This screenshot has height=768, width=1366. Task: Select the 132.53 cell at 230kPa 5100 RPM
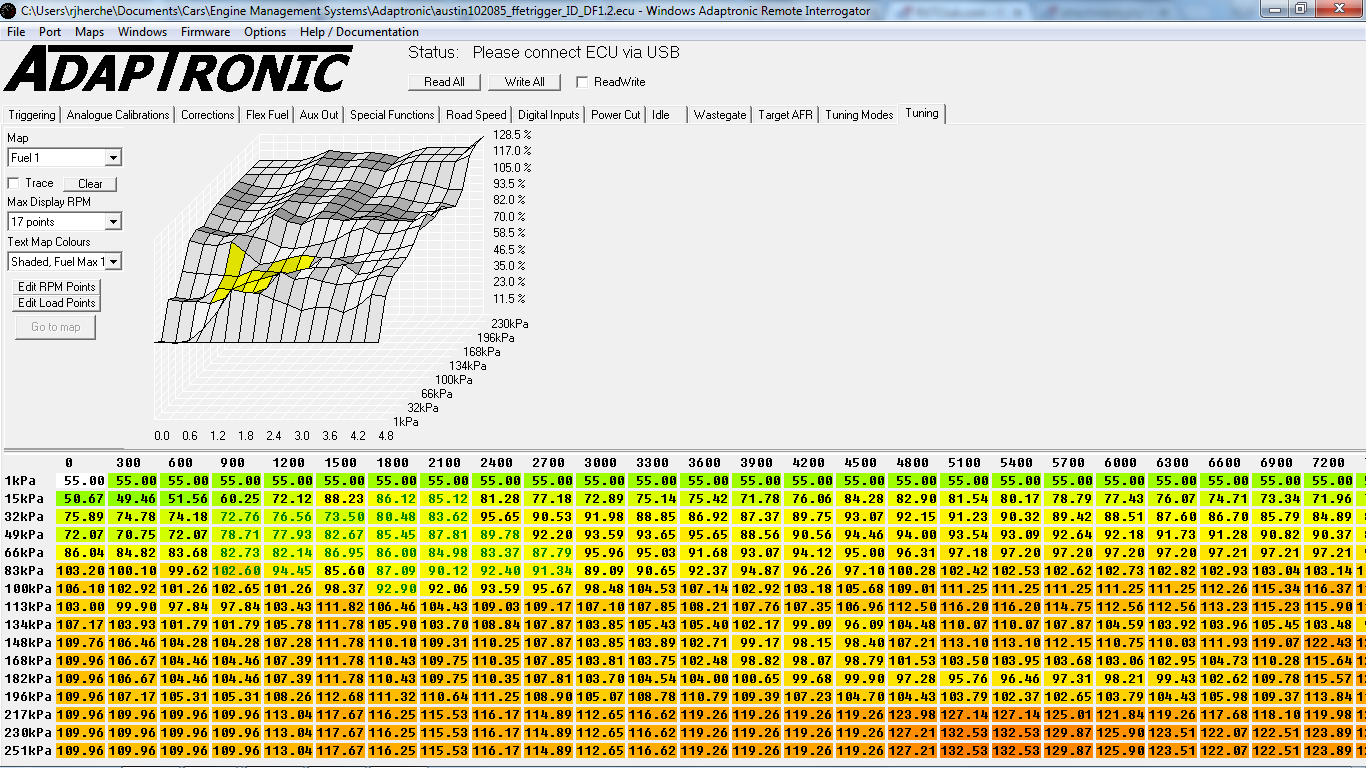pos(964,733)
